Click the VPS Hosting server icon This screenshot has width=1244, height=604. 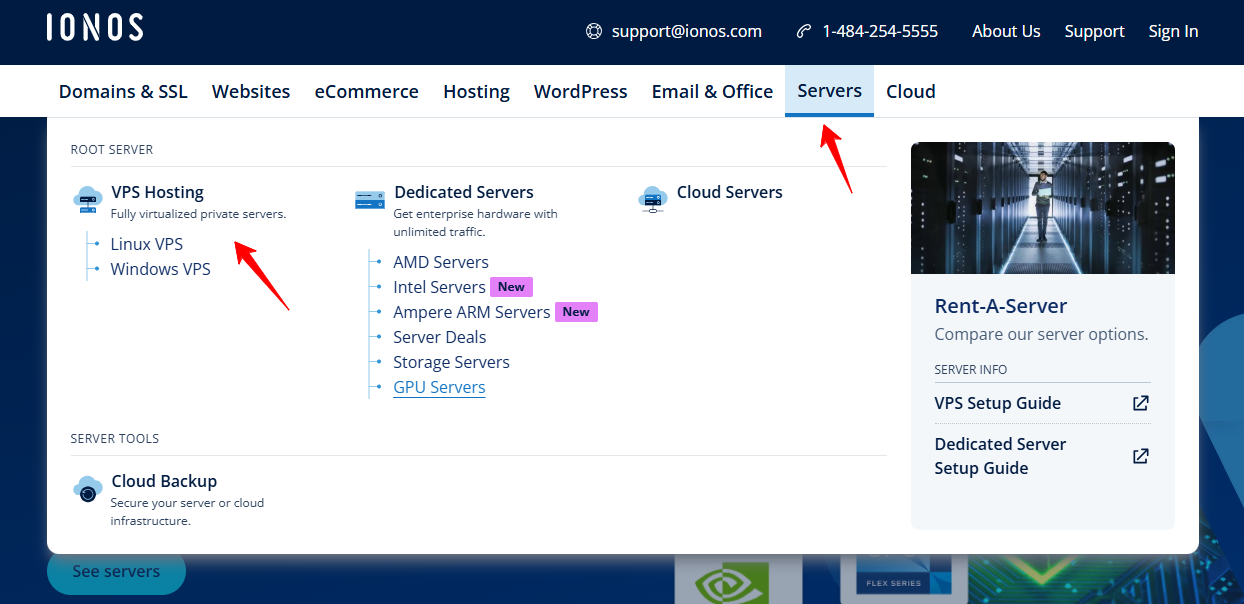point(88,199)
